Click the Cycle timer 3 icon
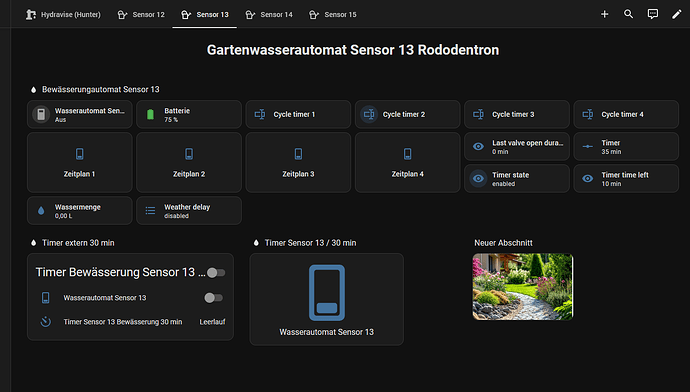 tap(478, 114)
